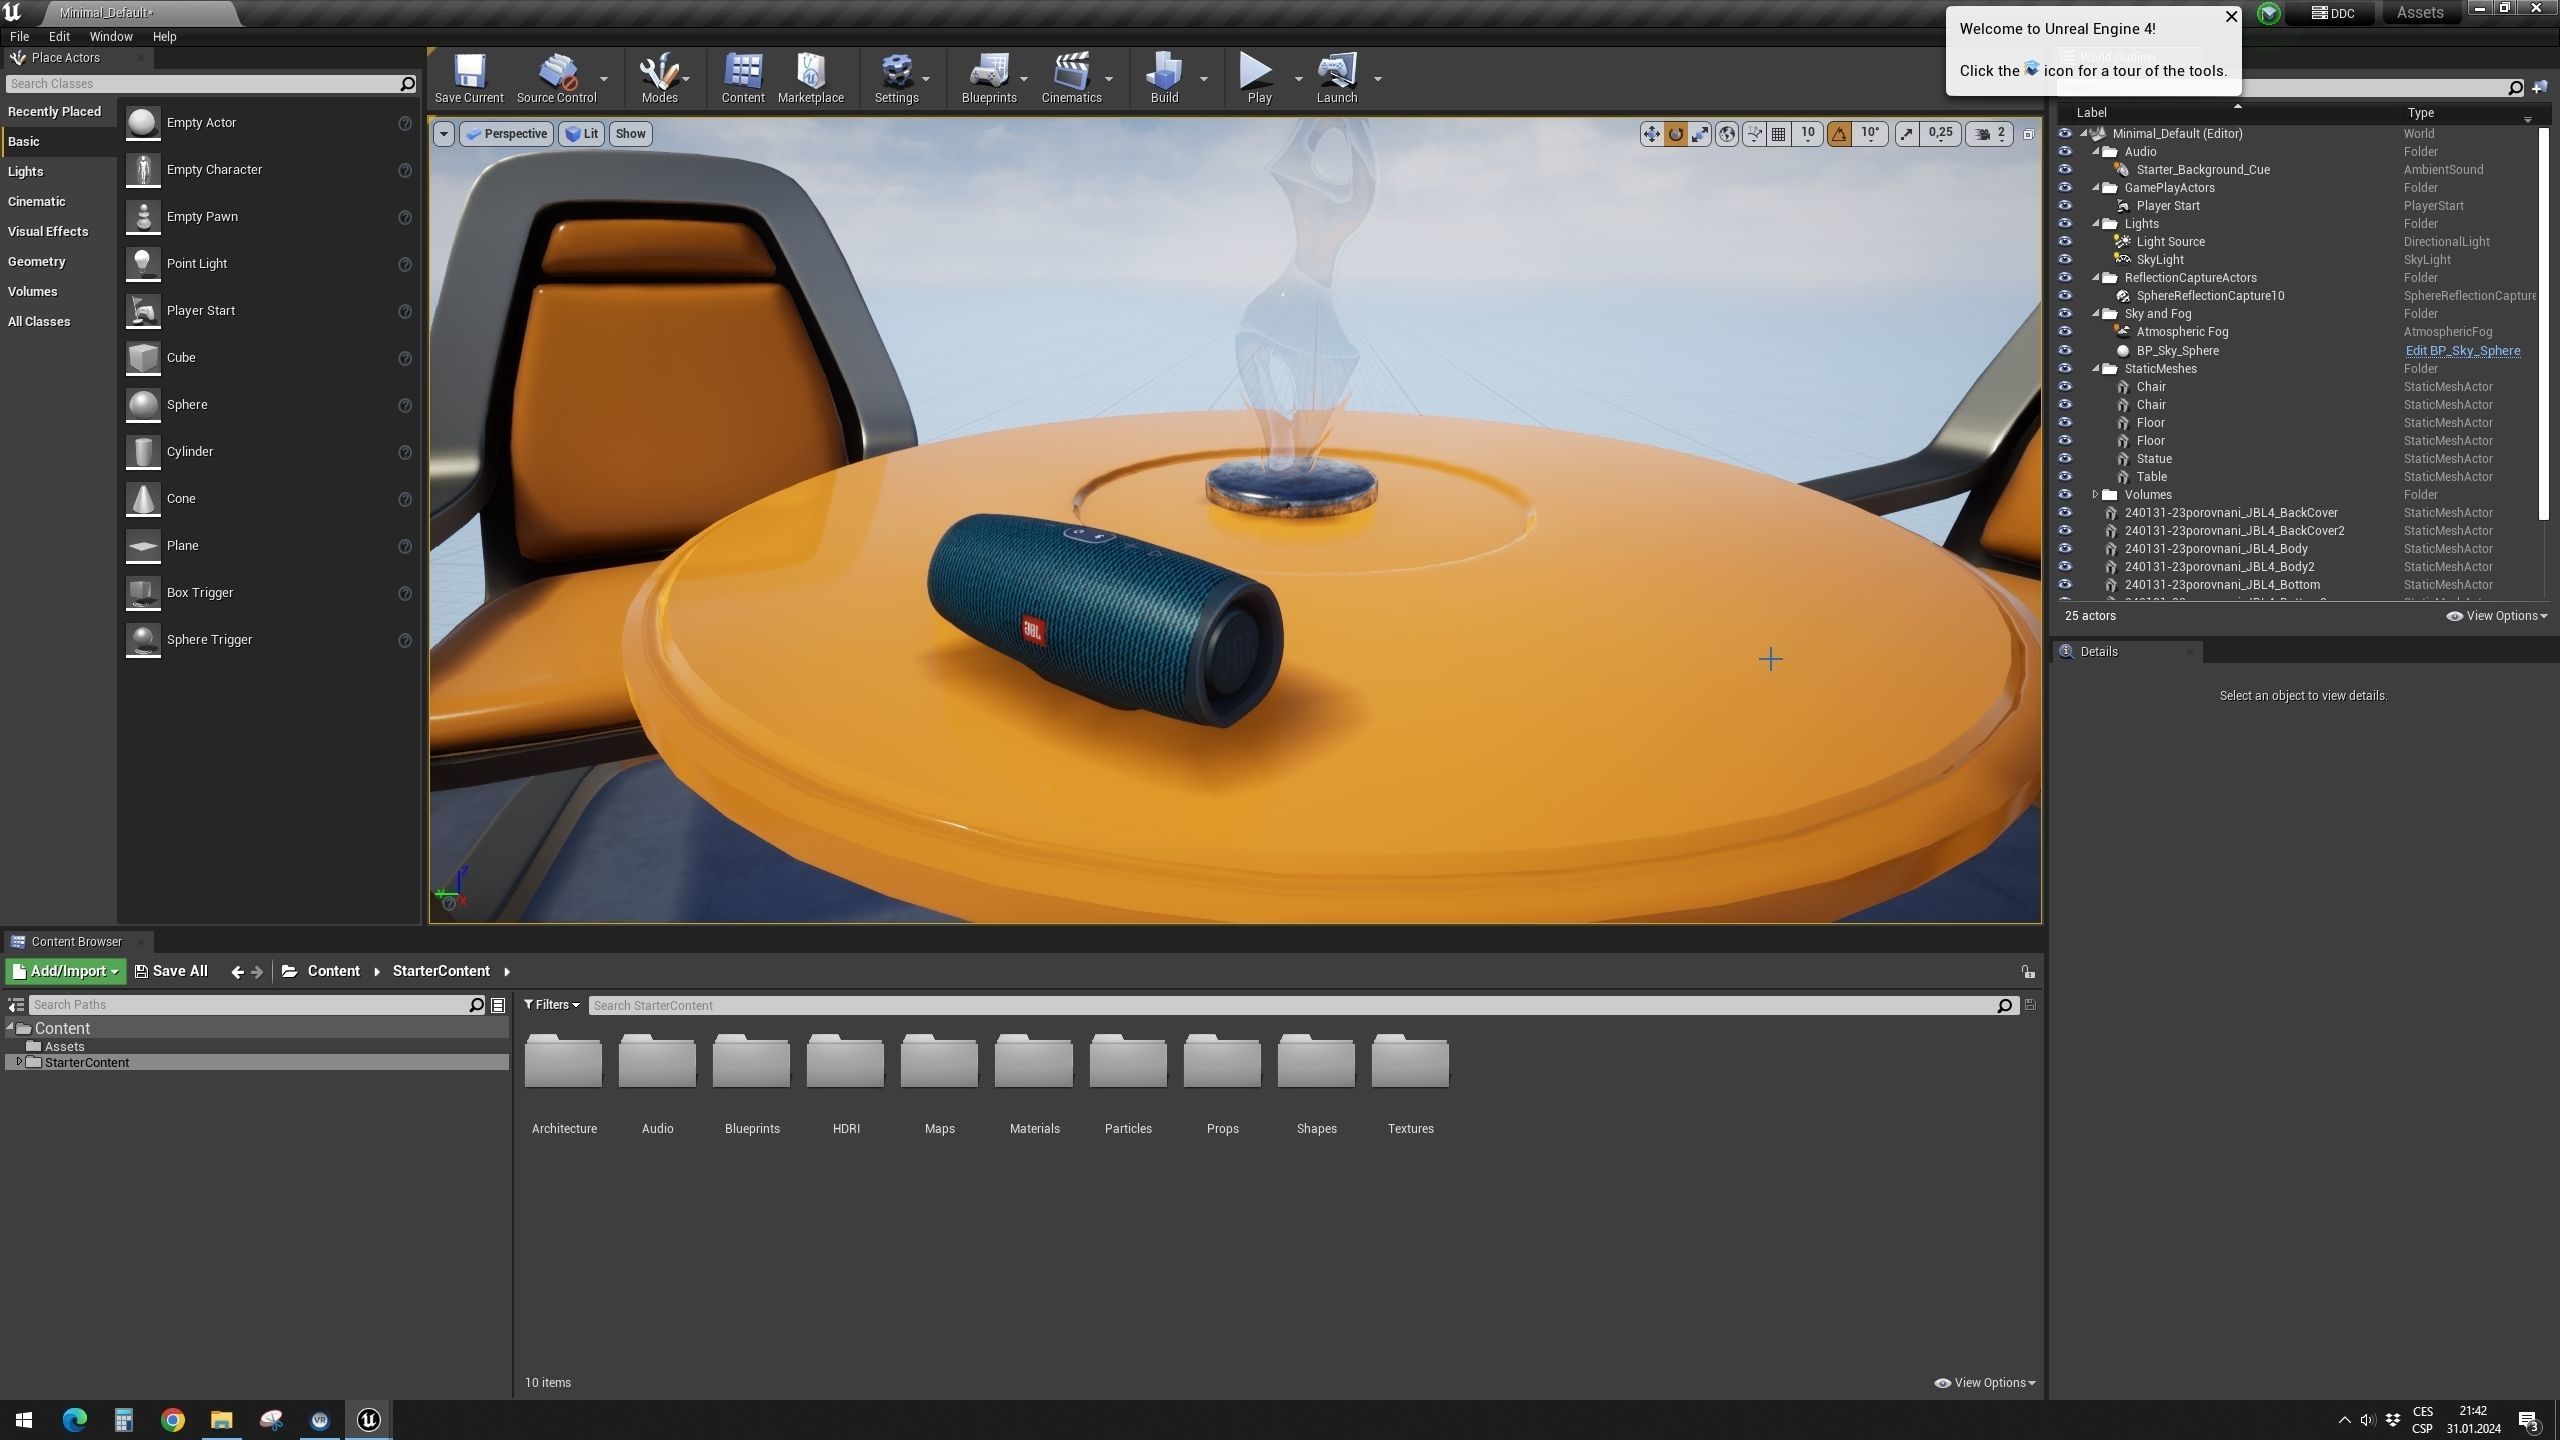Open the grid snap size value dropdown
Image resolution: width=2560 pixels, height=1440 pixels.
(x=1808, y=134)
